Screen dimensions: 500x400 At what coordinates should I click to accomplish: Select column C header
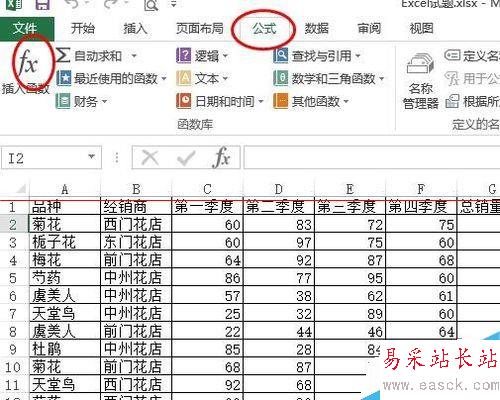click(x=207, y=189)
